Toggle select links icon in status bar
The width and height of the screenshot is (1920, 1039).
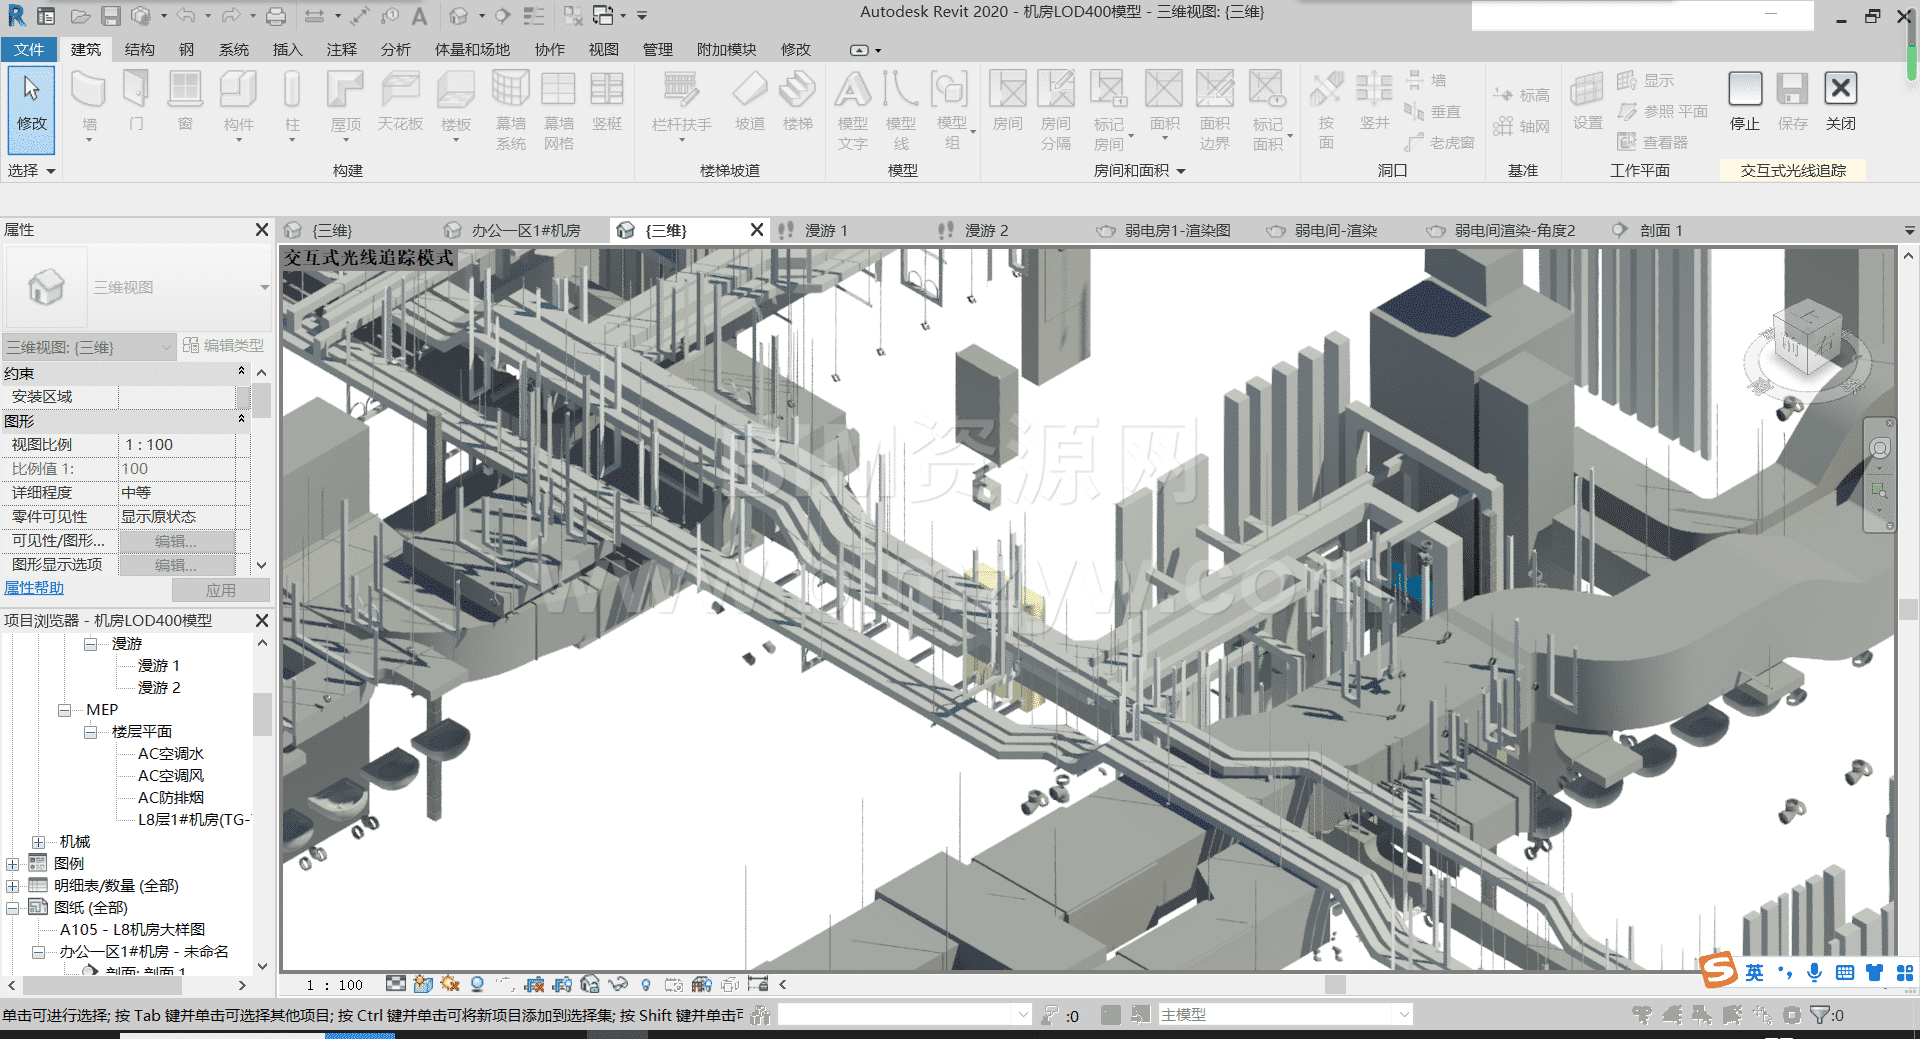(1642, 1015)
